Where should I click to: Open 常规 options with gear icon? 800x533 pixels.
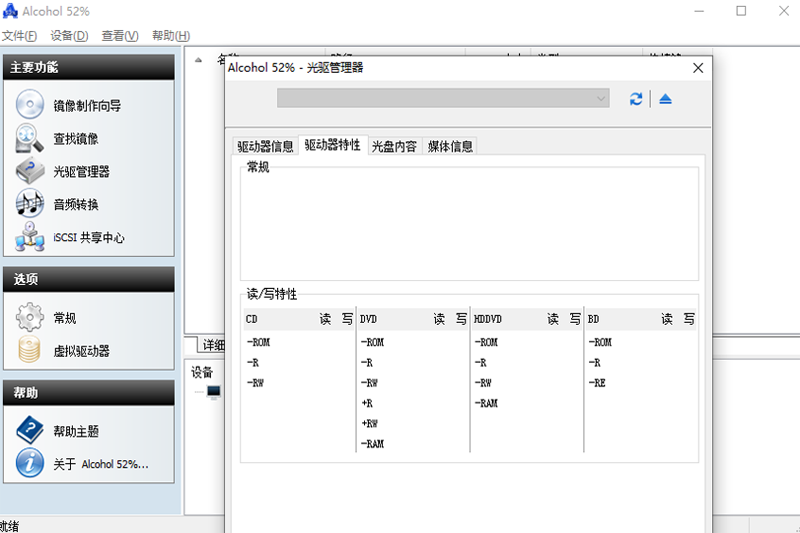pyautogui.click(x=30, y=318)
